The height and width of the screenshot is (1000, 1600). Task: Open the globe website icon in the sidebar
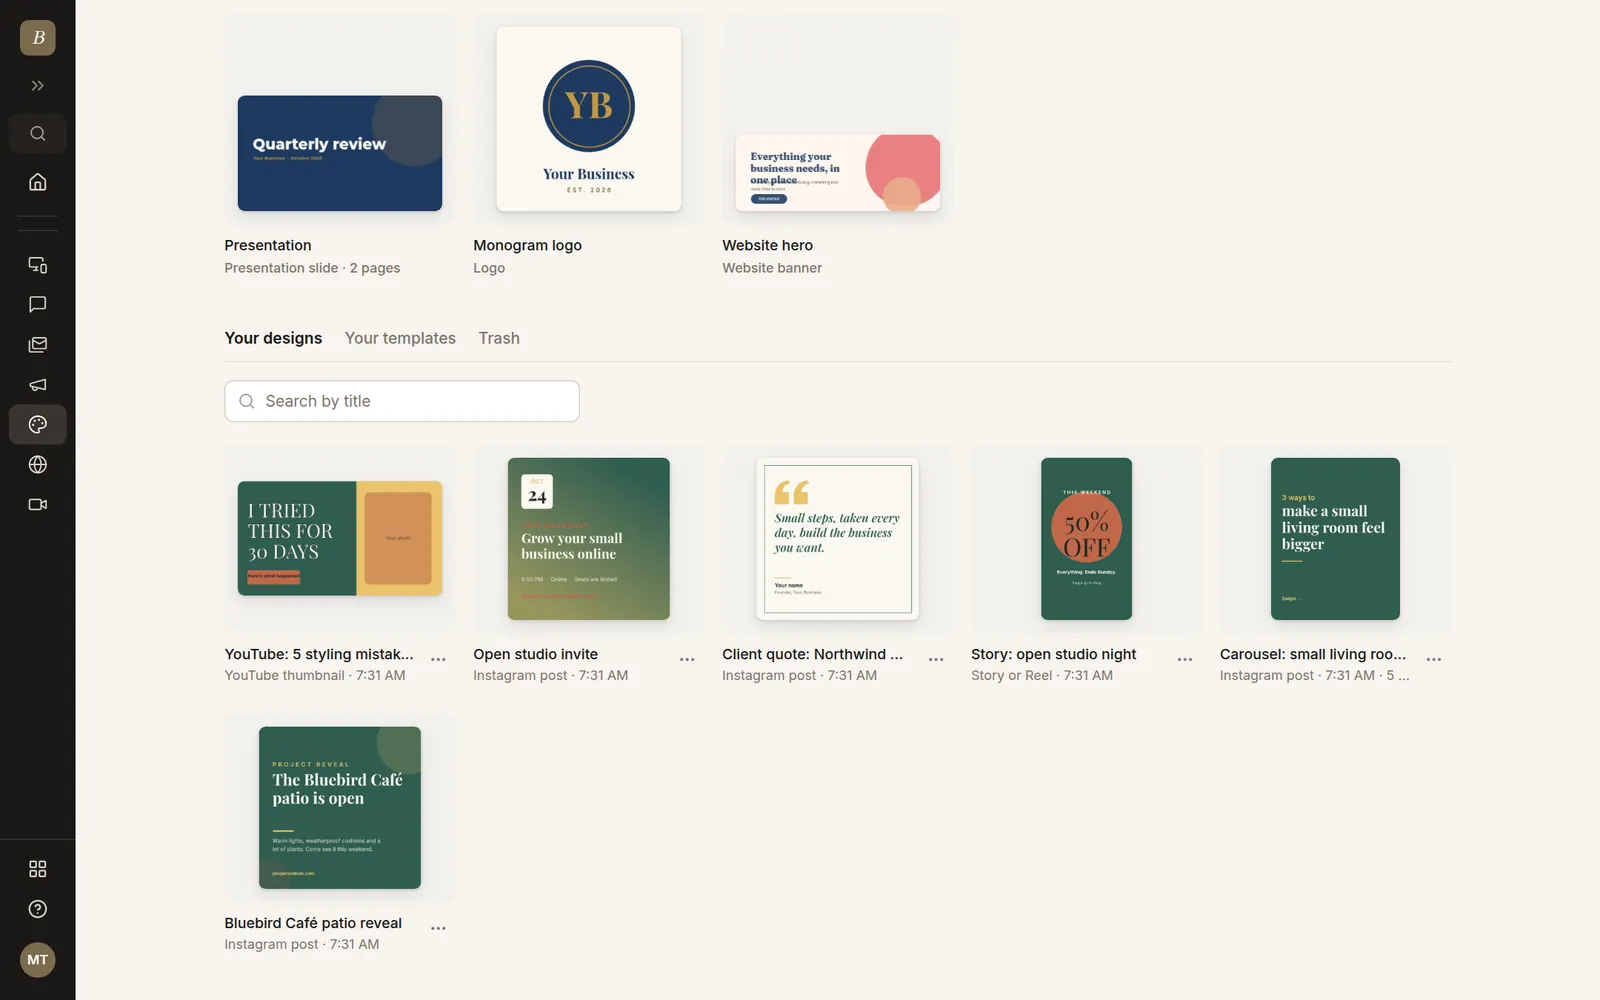pos(38,465)
